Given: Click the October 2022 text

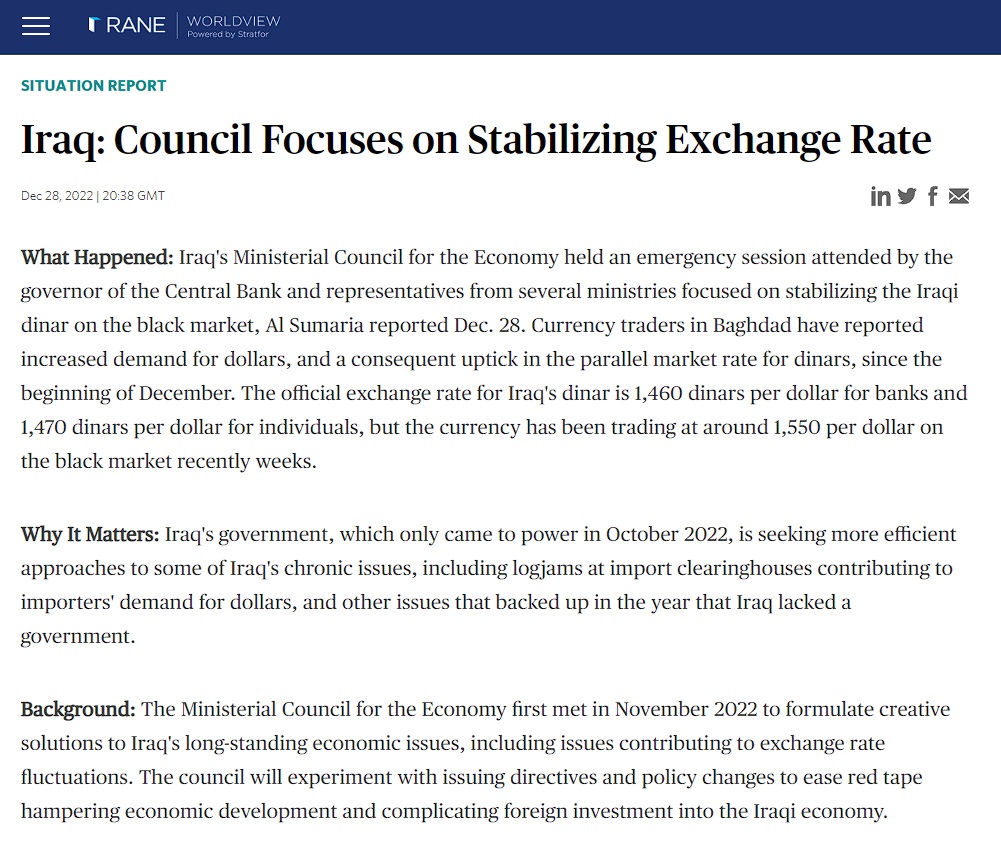Looking at the screenshot, I should tap(669, 534).
